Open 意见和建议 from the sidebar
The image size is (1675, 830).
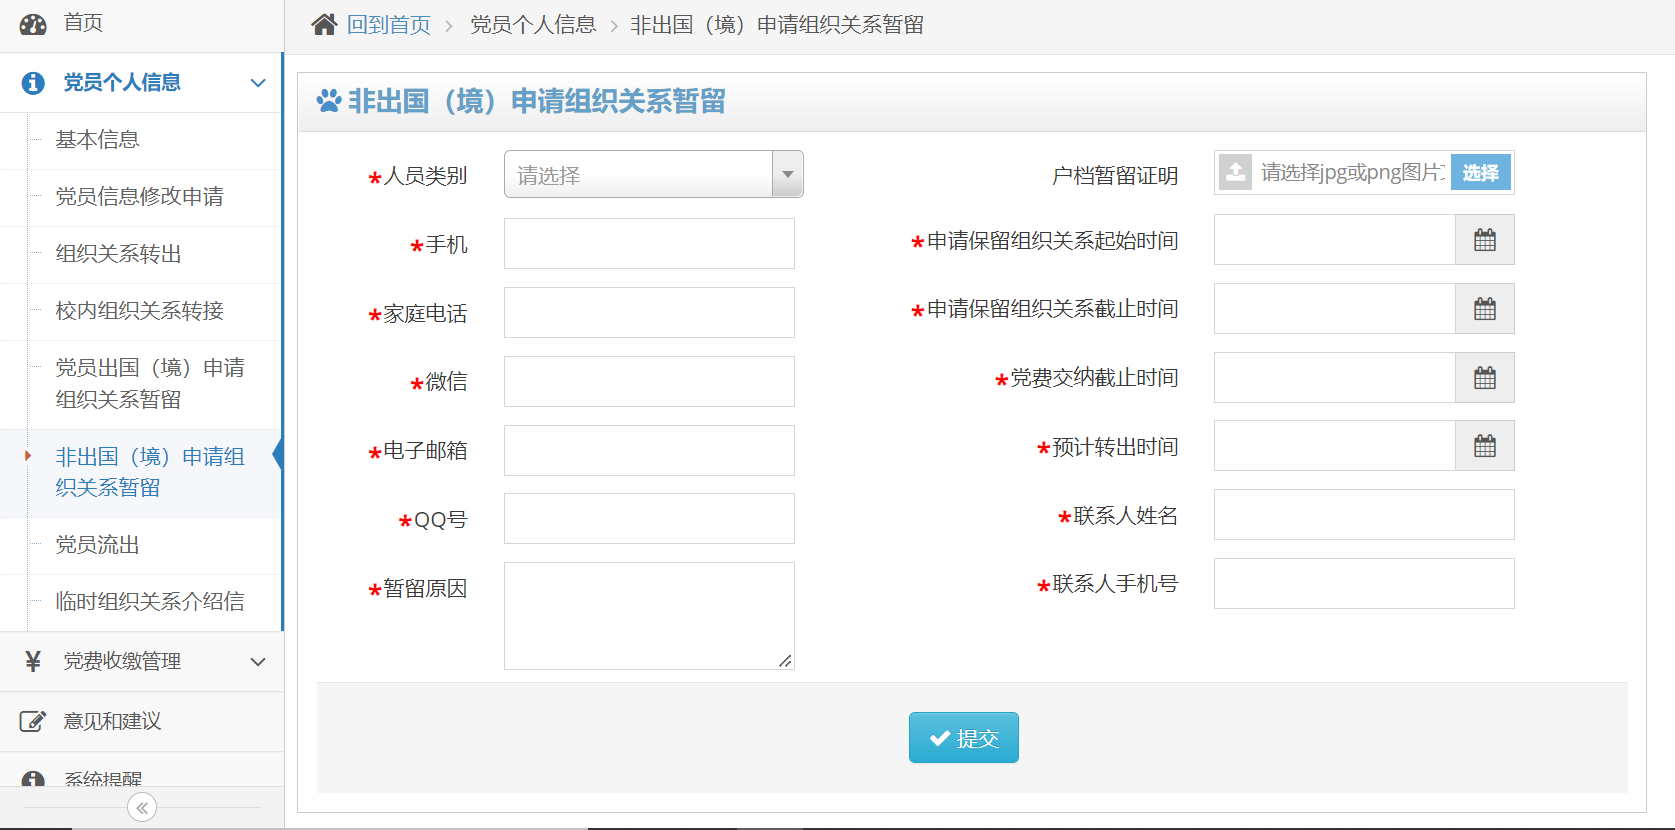click(x=112, y=721)
